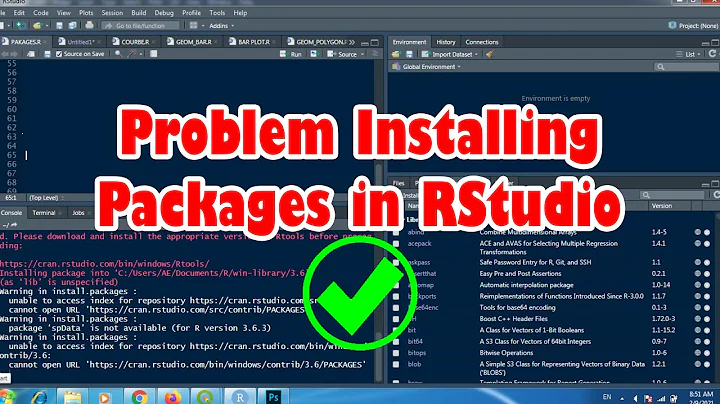Screen dimensions: 720x404
Task: Check the bit package checkbox
Action: point(396,330)
